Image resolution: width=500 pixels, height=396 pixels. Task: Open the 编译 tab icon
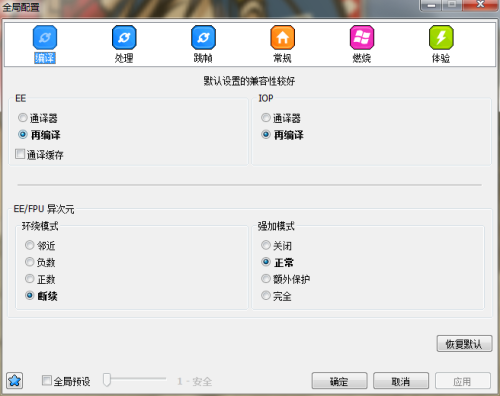coord(45,37)
